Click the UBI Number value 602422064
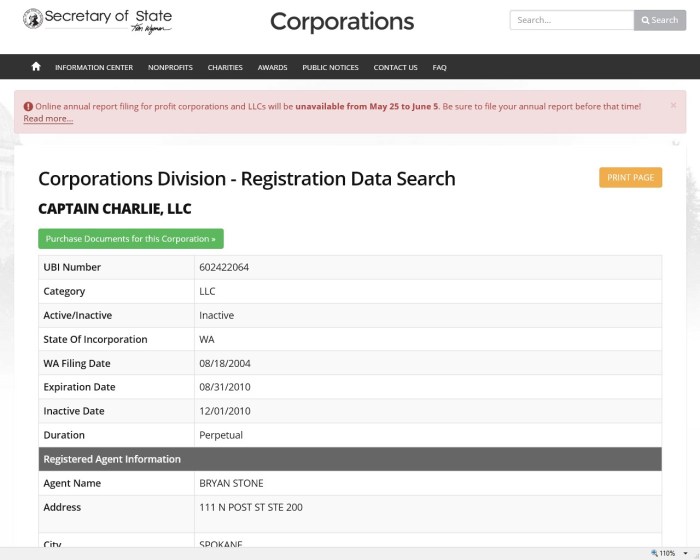Image resolution: width=700 pixels, height=560 pixels. 224,268
